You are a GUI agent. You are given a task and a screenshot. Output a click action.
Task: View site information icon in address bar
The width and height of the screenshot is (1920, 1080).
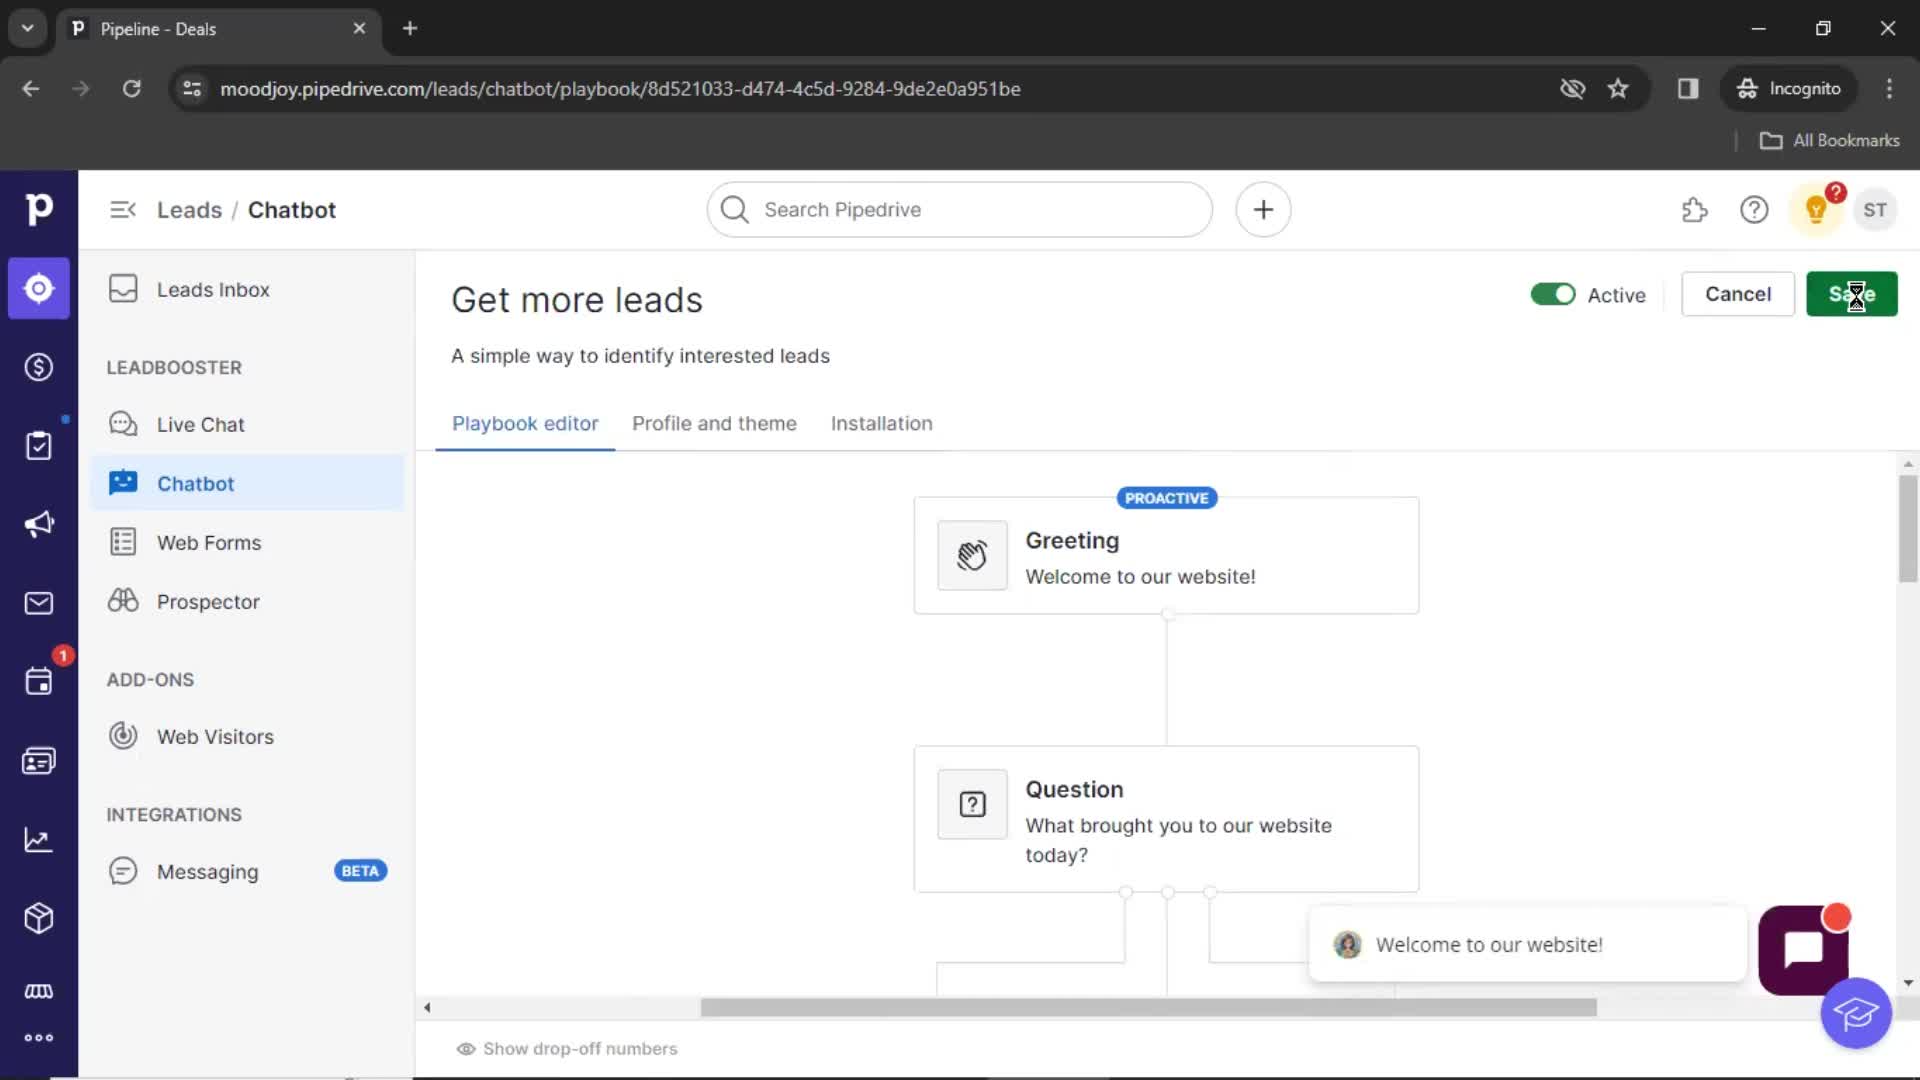tap(192, 89)
